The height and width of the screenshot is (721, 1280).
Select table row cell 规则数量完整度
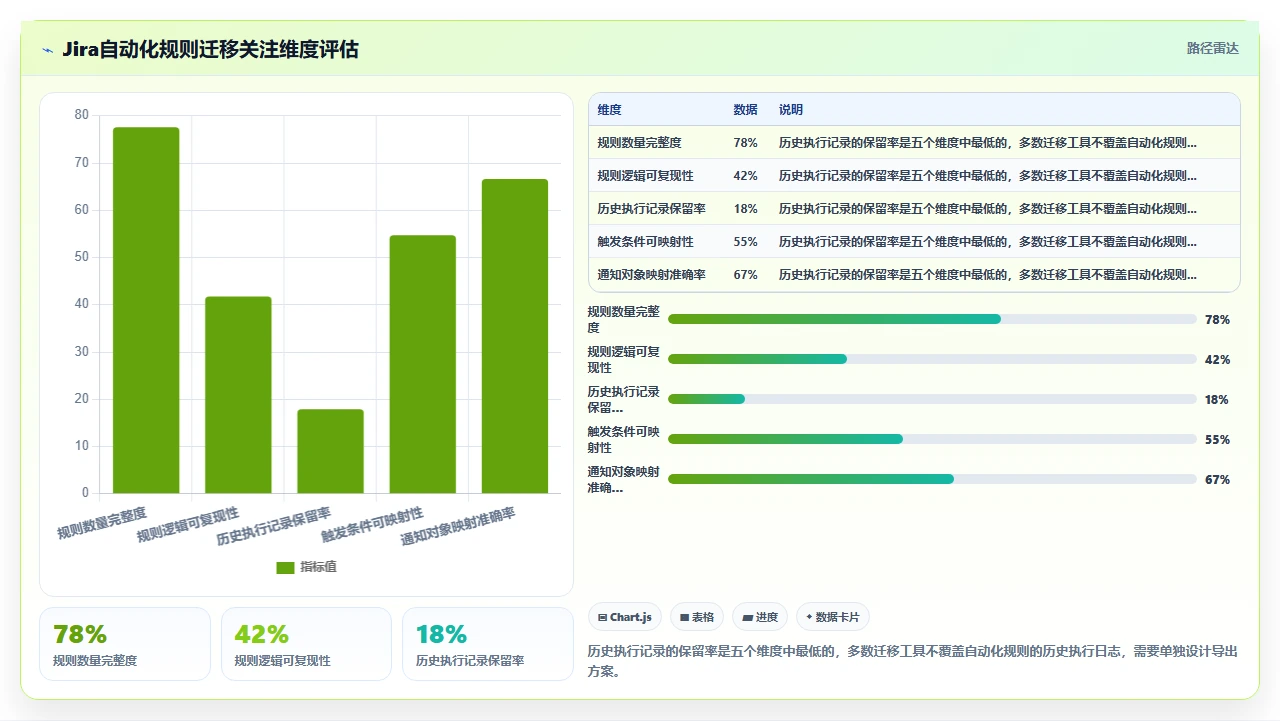click(x=639, y=143)
